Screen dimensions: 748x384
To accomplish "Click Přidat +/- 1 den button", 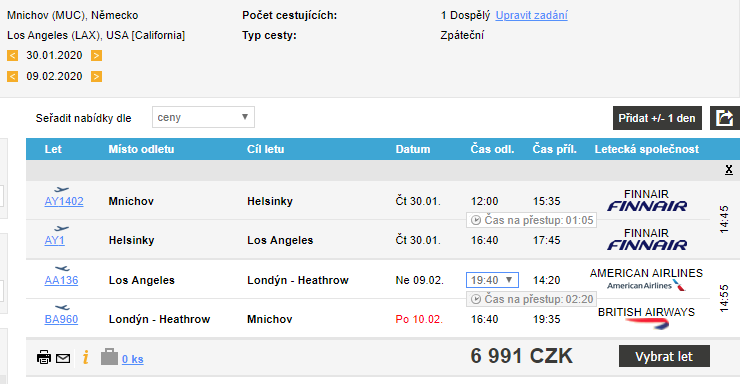I will tap(657, 118).
